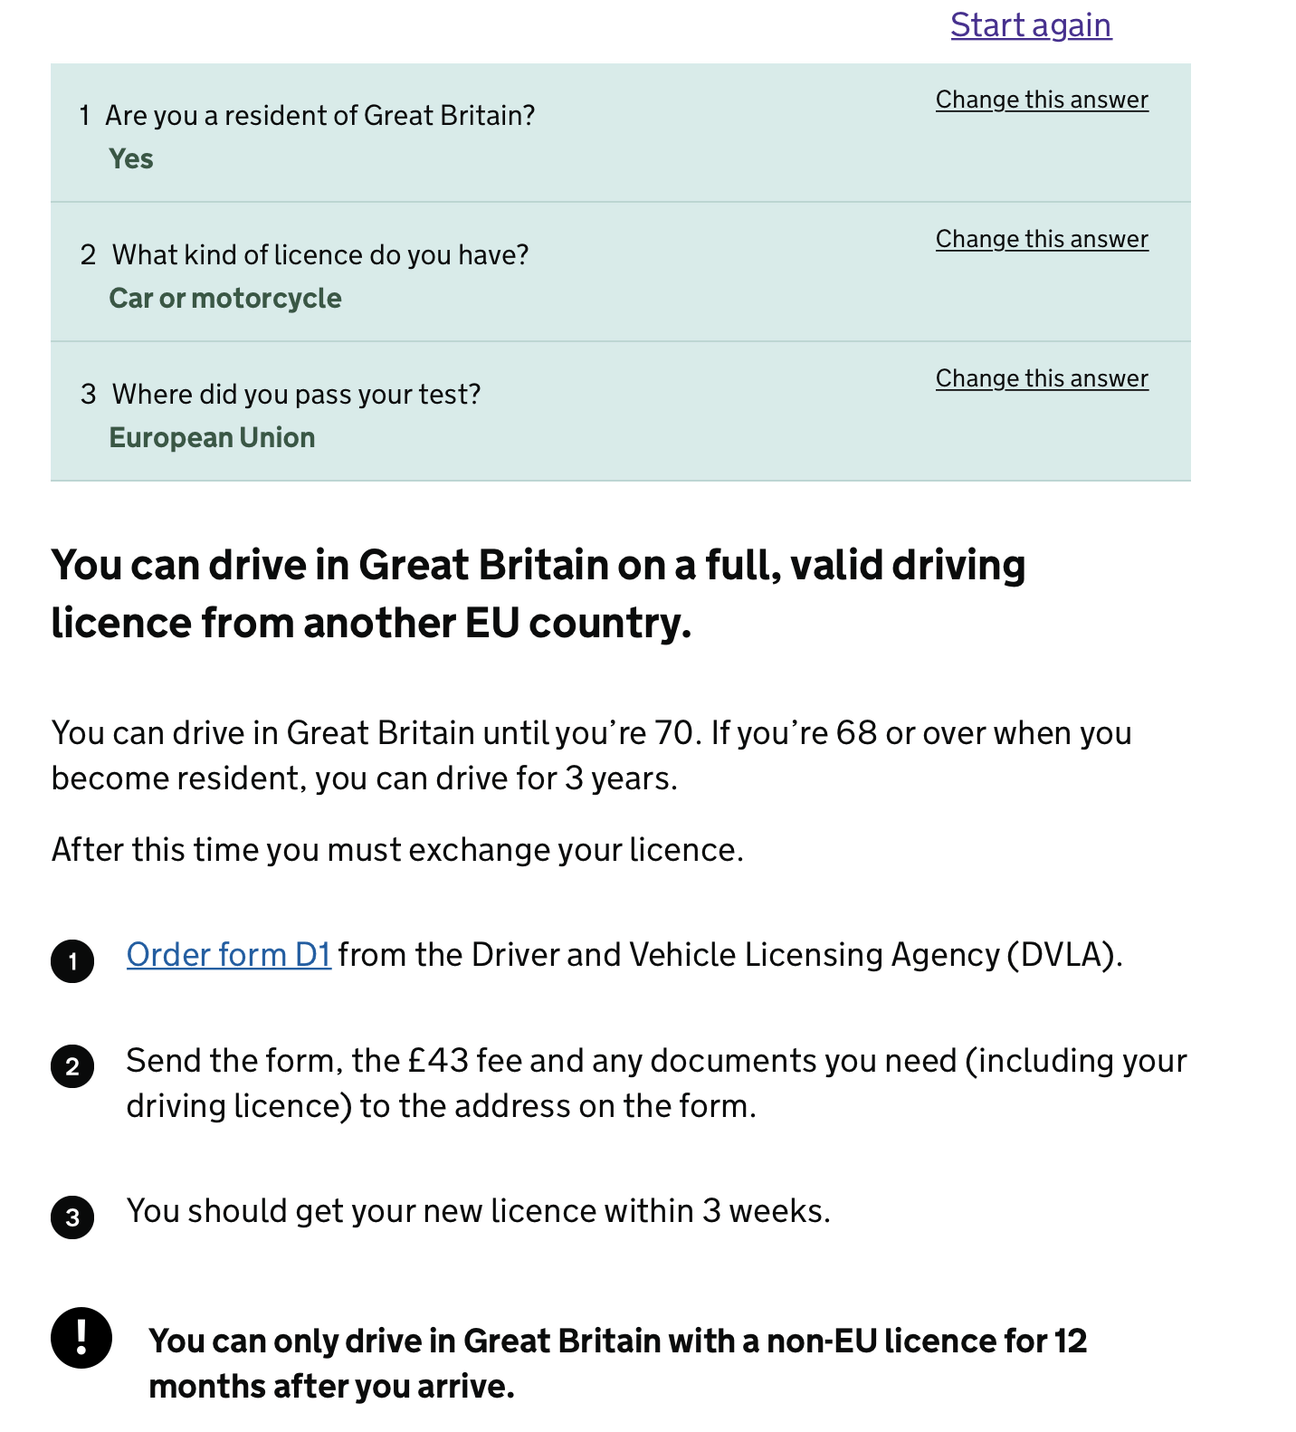Click the exclamation warning icon
The width and height of the screenshot is (1296, 1432).
pos(81,1338)
